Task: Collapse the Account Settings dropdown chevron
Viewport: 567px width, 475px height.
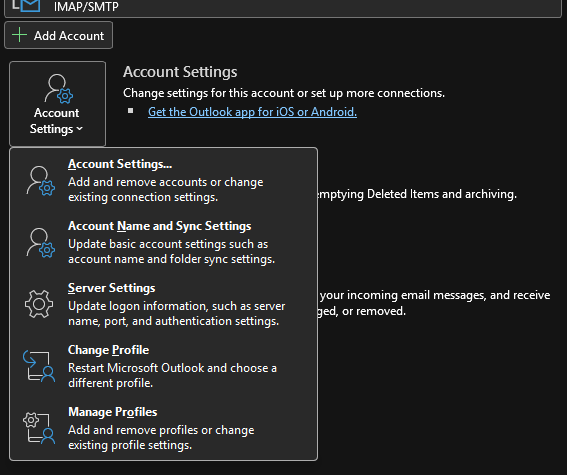Action: [x=80, y=129]
